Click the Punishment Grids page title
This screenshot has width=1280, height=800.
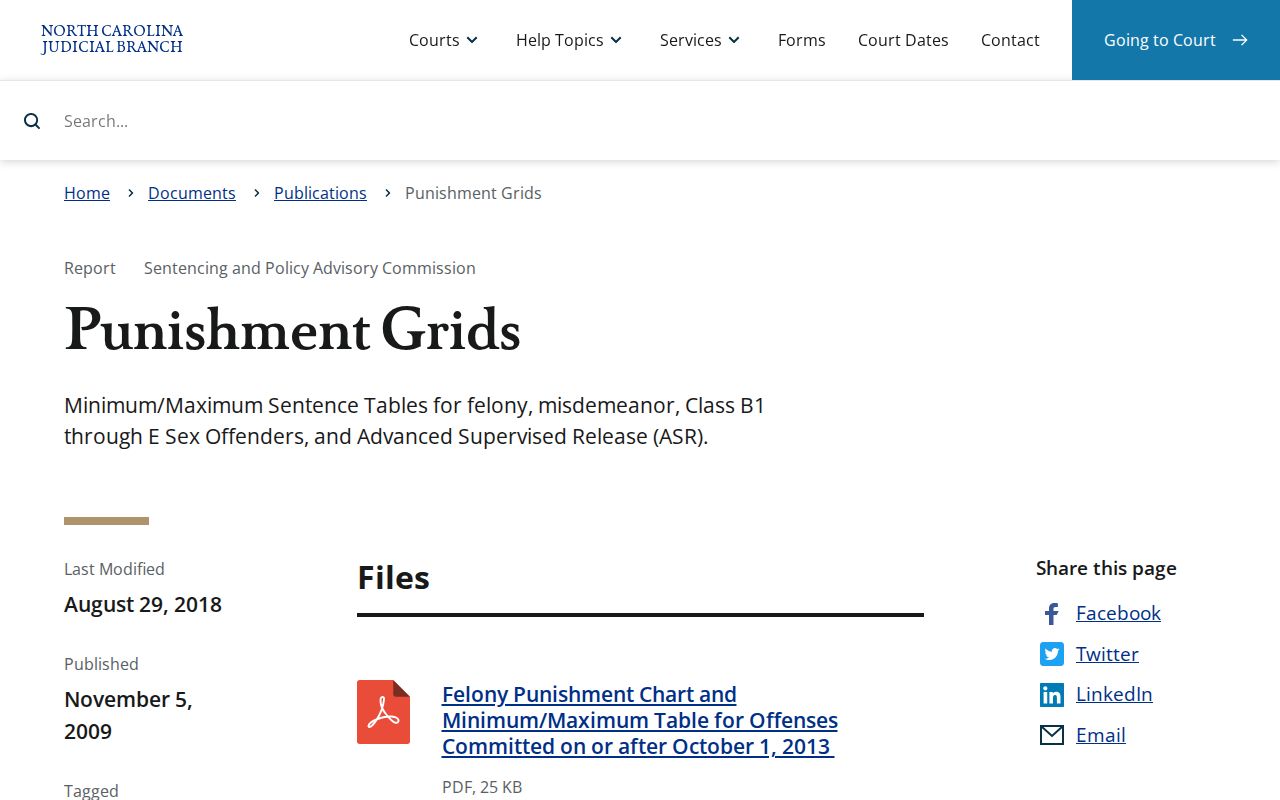pyautogui.click(x=292, y=330)
